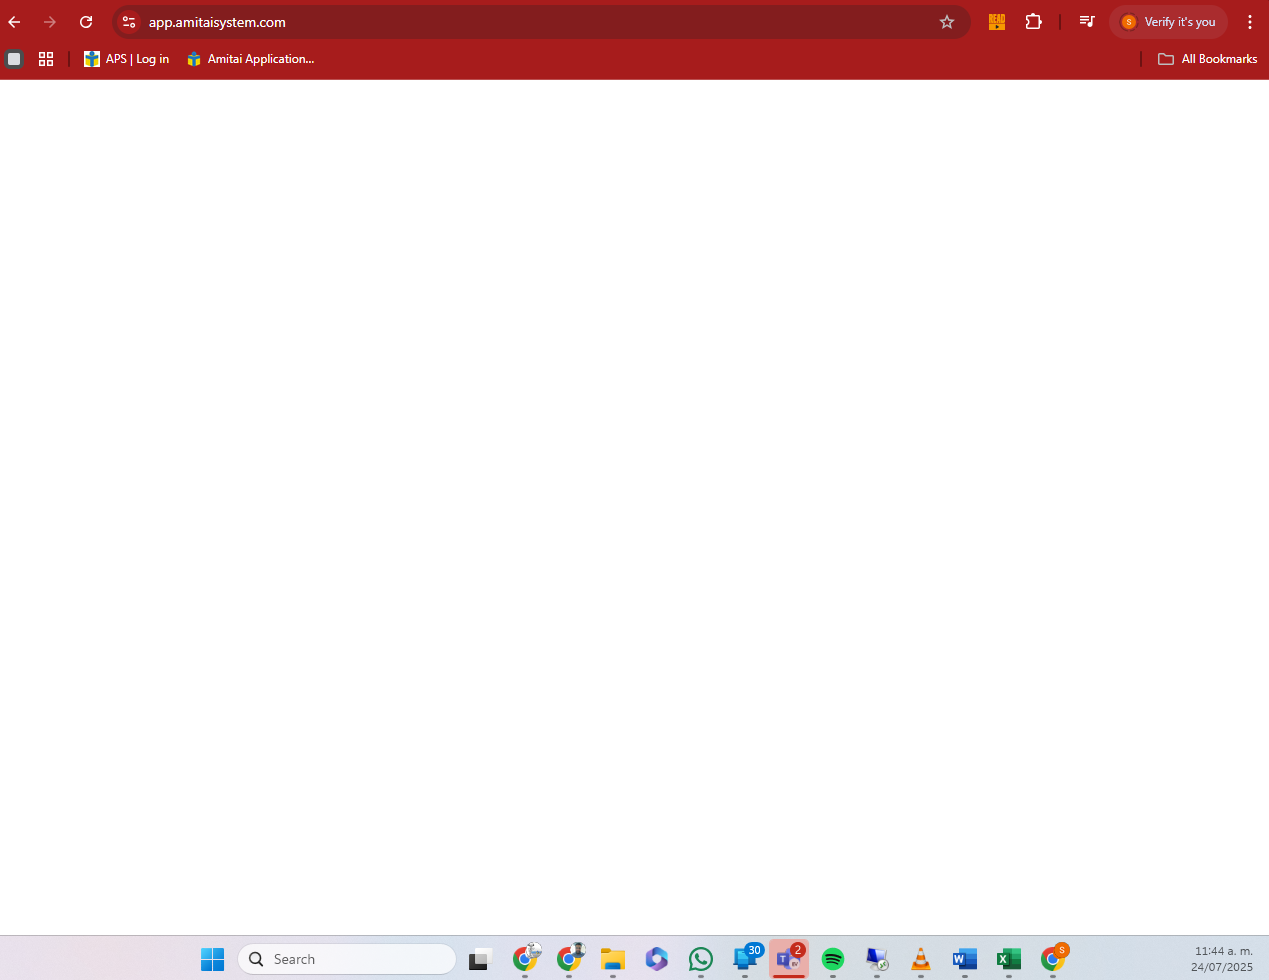Open the clock and date panel

click(1222, 959)
